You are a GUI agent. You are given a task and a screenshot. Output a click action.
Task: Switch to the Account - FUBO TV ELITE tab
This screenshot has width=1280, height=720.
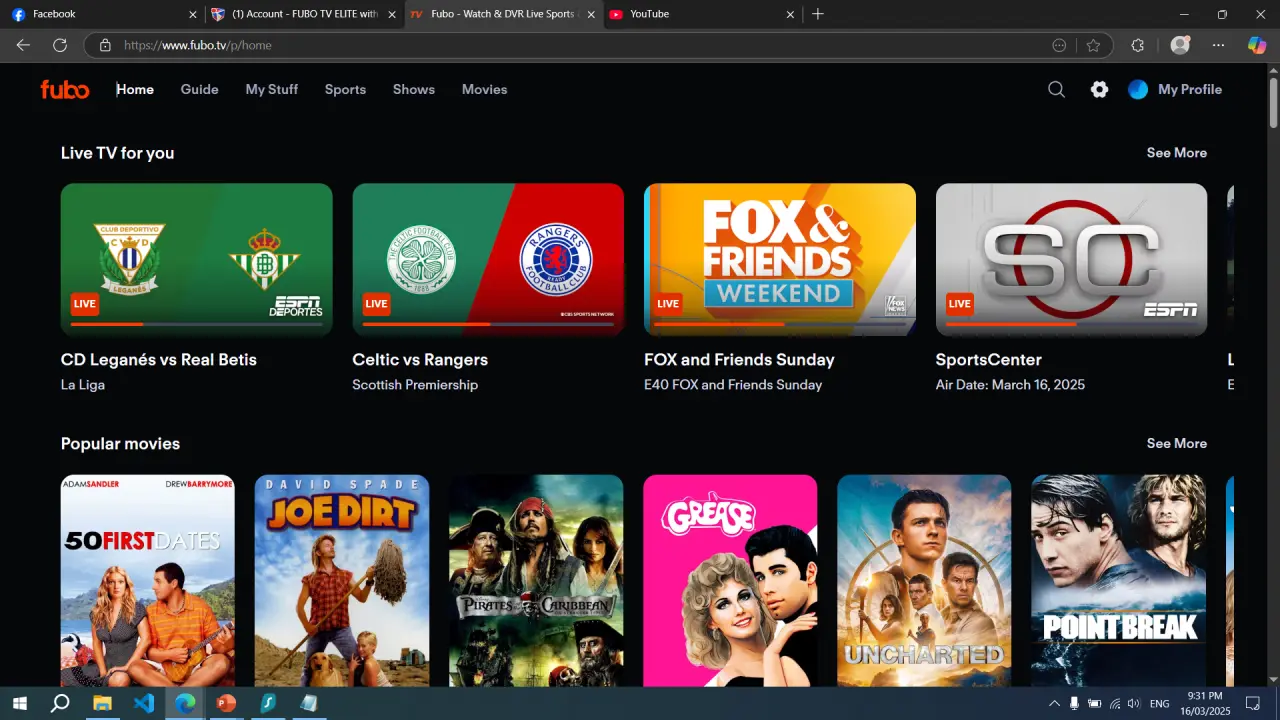click(x=303, y=14)
